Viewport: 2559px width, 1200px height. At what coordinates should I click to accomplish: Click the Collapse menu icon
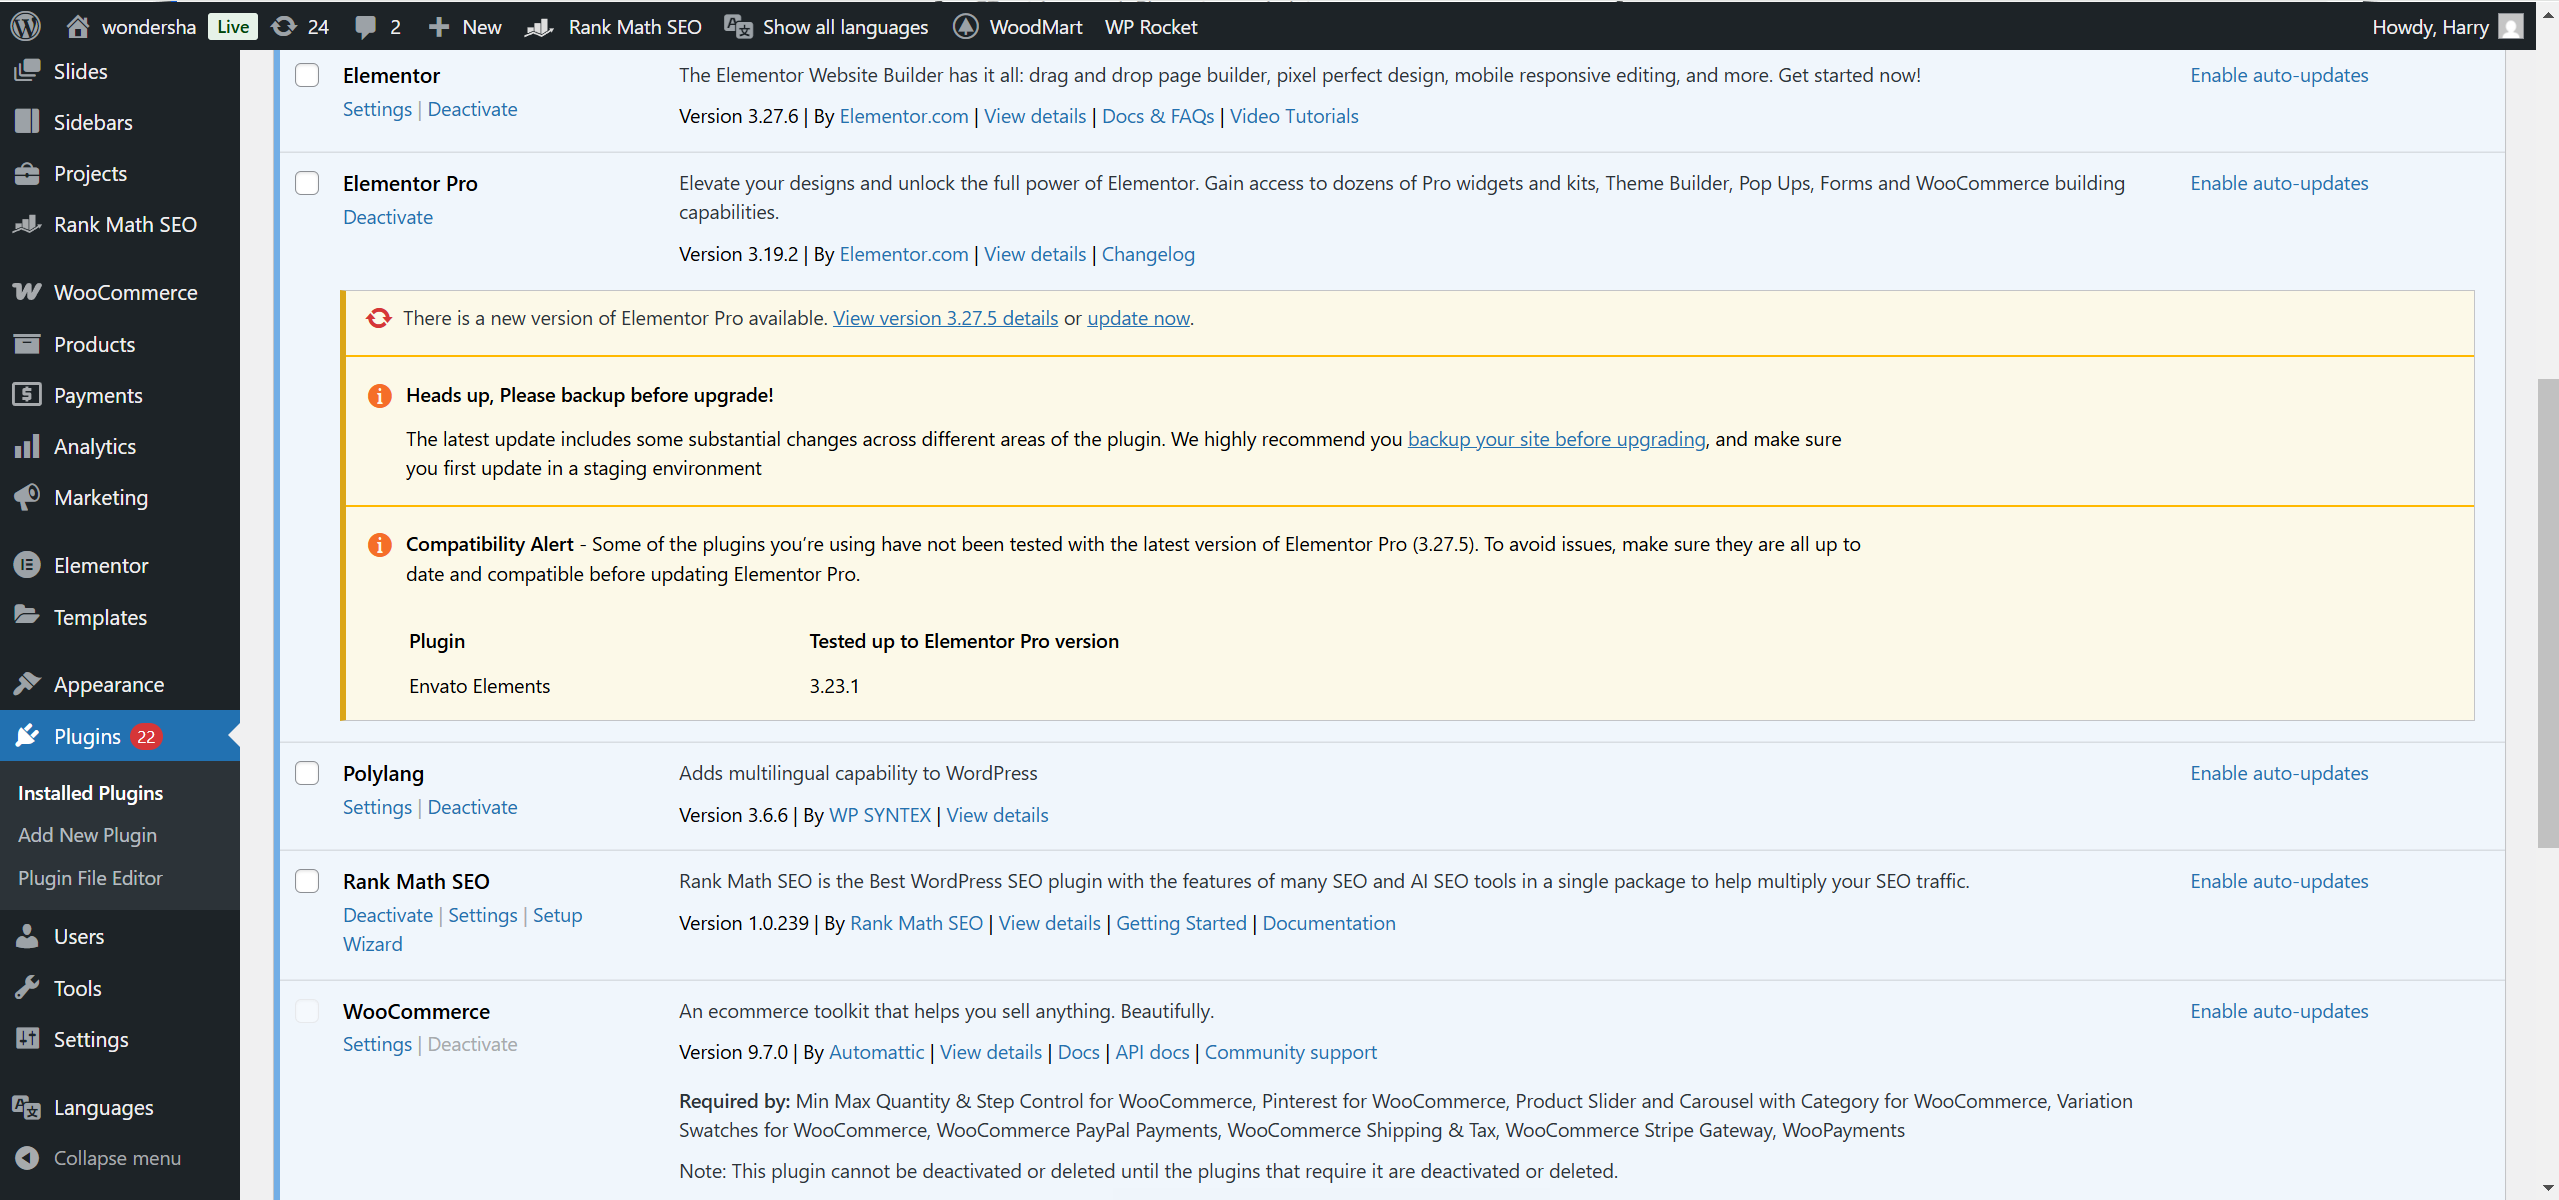coord(27,1157)
